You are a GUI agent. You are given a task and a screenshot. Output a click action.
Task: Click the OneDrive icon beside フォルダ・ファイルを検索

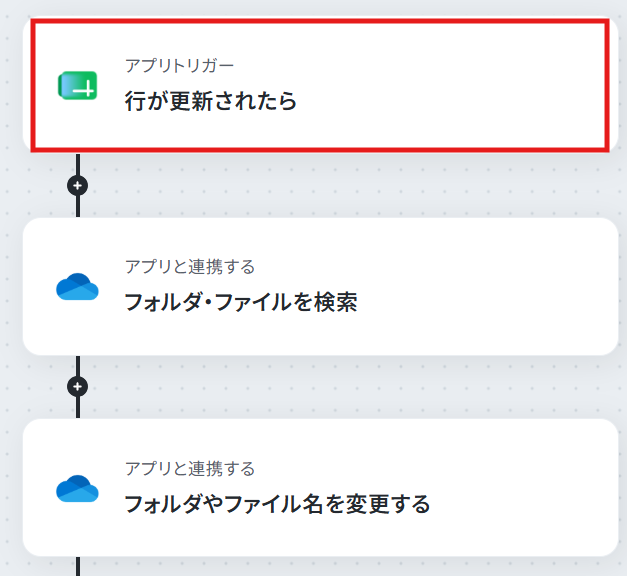[77, 286]
